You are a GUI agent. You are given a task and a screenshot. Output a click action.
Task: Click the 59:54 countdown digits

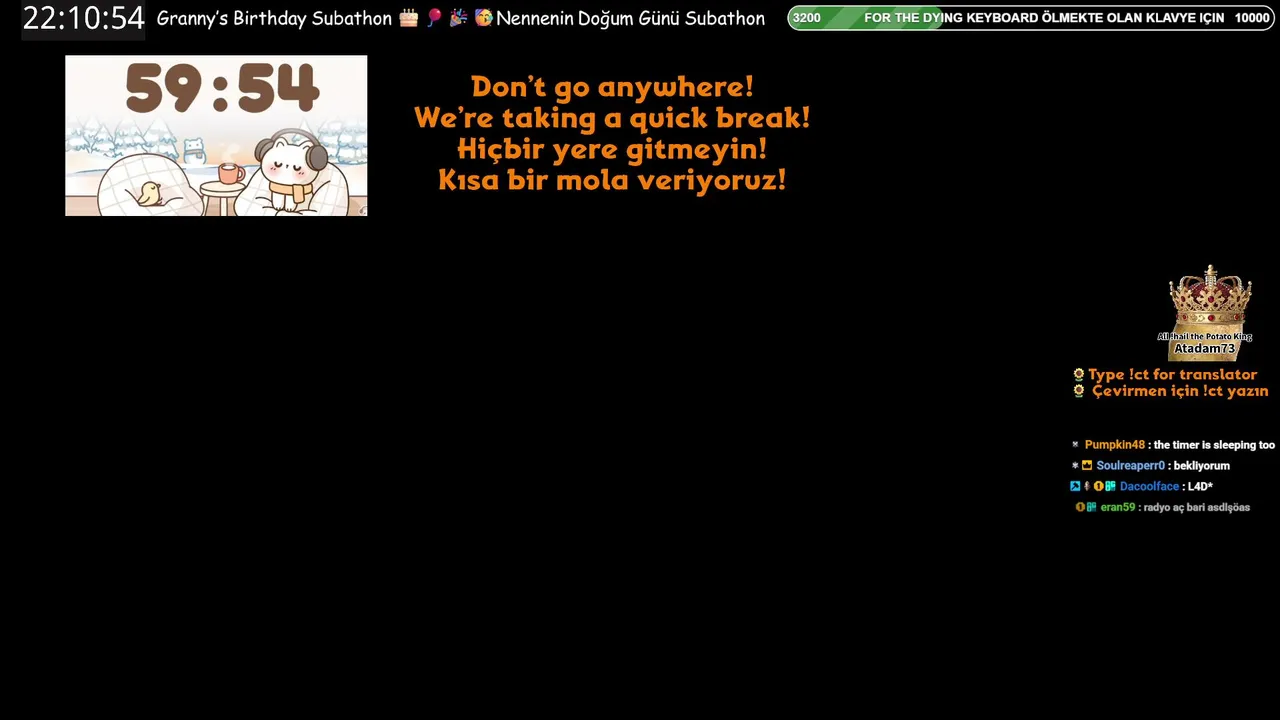pyautogui.click(x=222, y=90)
